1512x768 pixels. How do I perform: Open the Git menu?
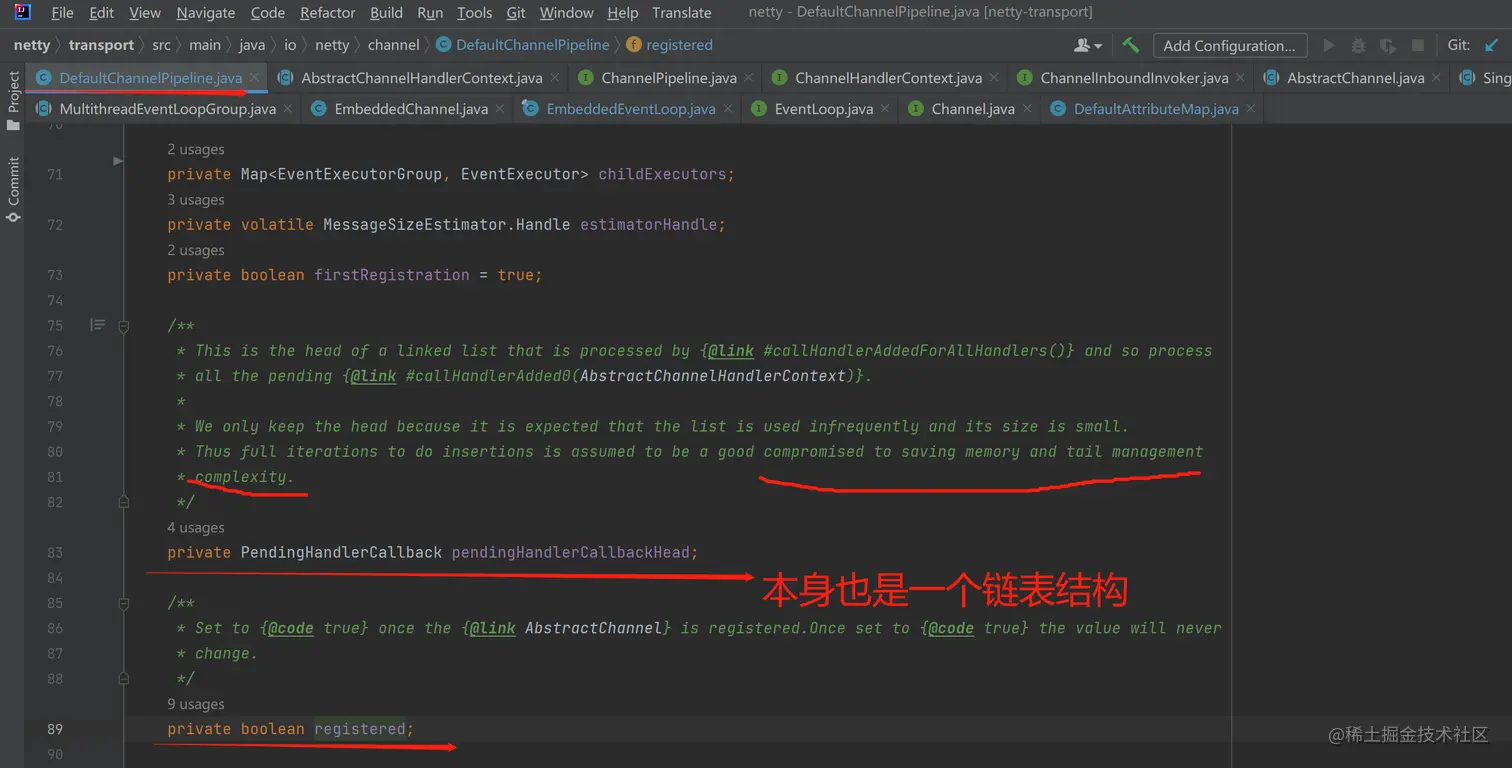click(516, 13)
